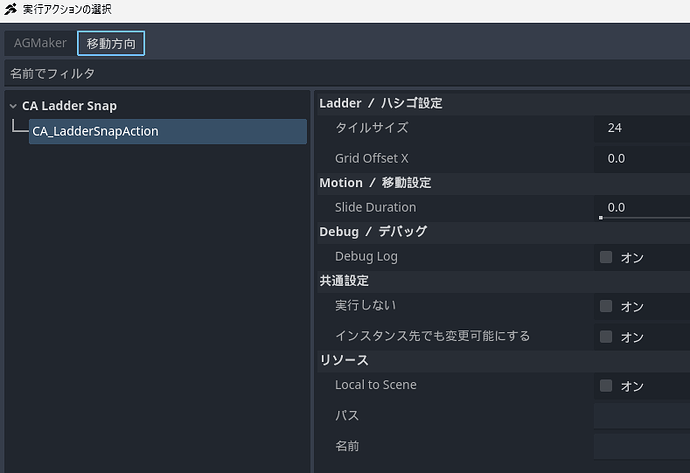Select the 移動方向 tab
This screenshot has width=690, height=473.
(x=111, y=44)
